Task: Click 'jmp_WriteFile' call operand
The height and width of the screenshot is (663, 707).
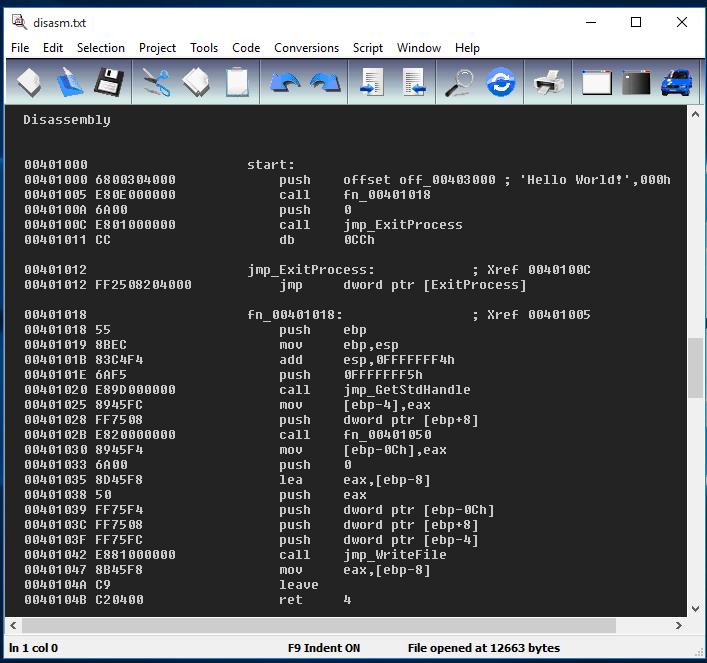Action: pyautogui.click(x=395, y=555)
